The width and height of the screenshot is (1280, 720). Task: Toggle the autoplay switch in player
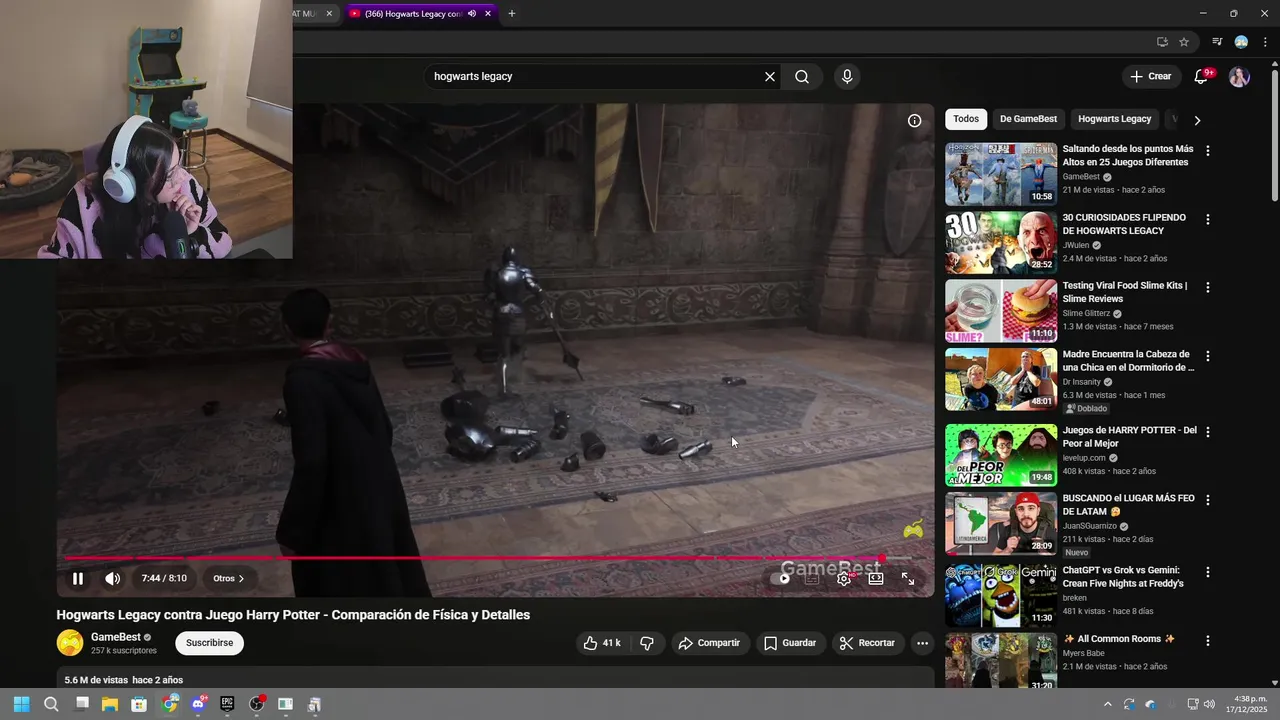[x=784, y=578]
